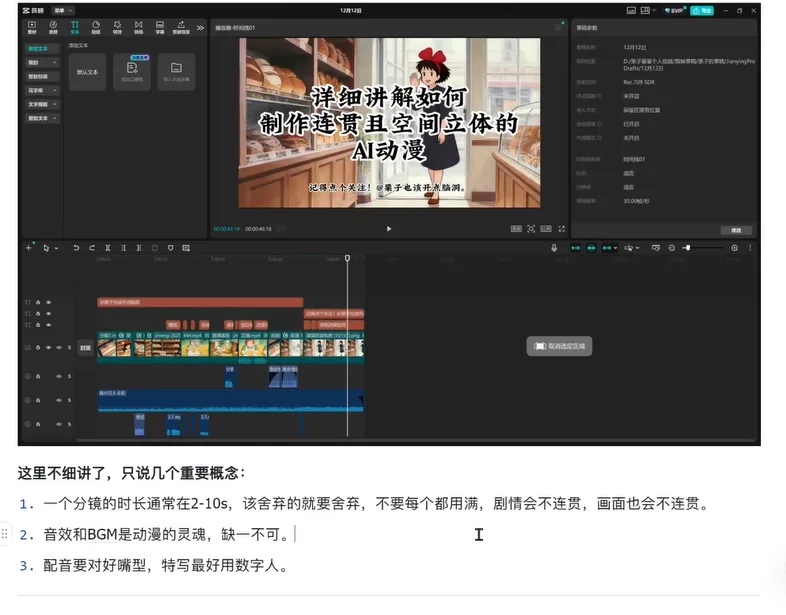Expand more tabs with double-chevron
This screenshot has height=615, width=786.
coord(201,28)
